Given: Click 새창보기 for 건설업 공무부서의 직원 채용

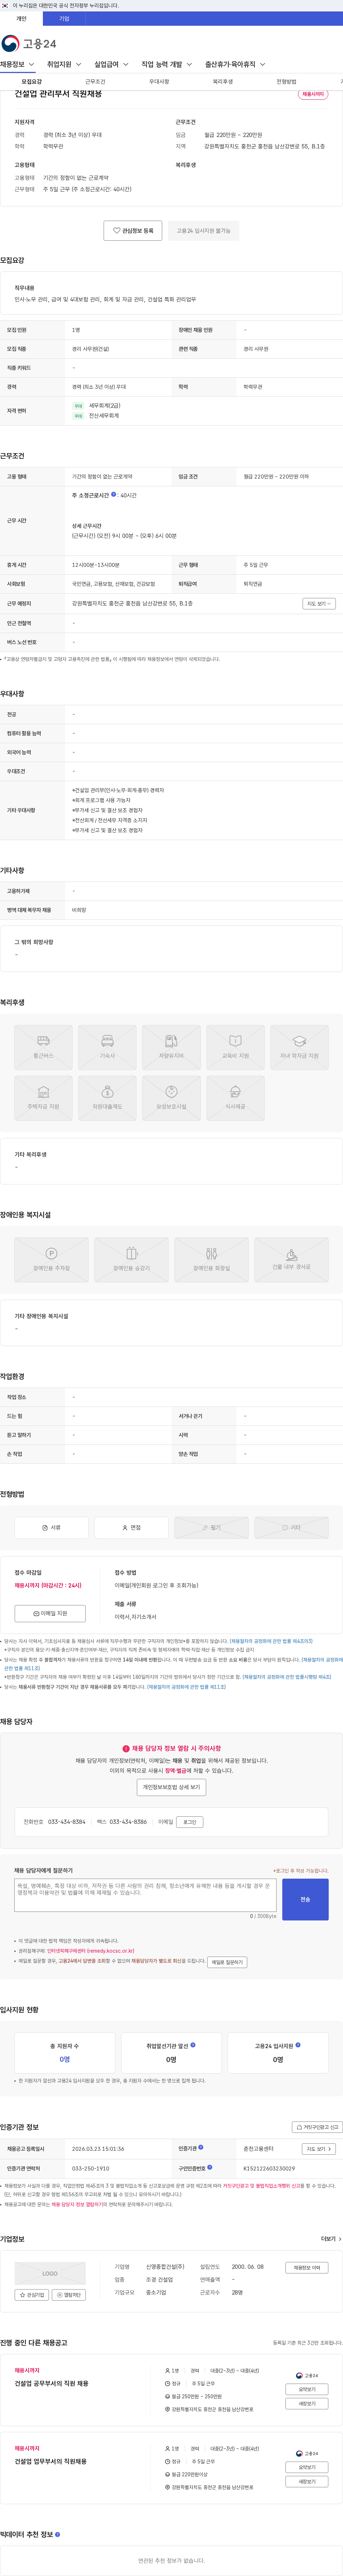Looking at the screenshot, I should [x=307, y=2404].
